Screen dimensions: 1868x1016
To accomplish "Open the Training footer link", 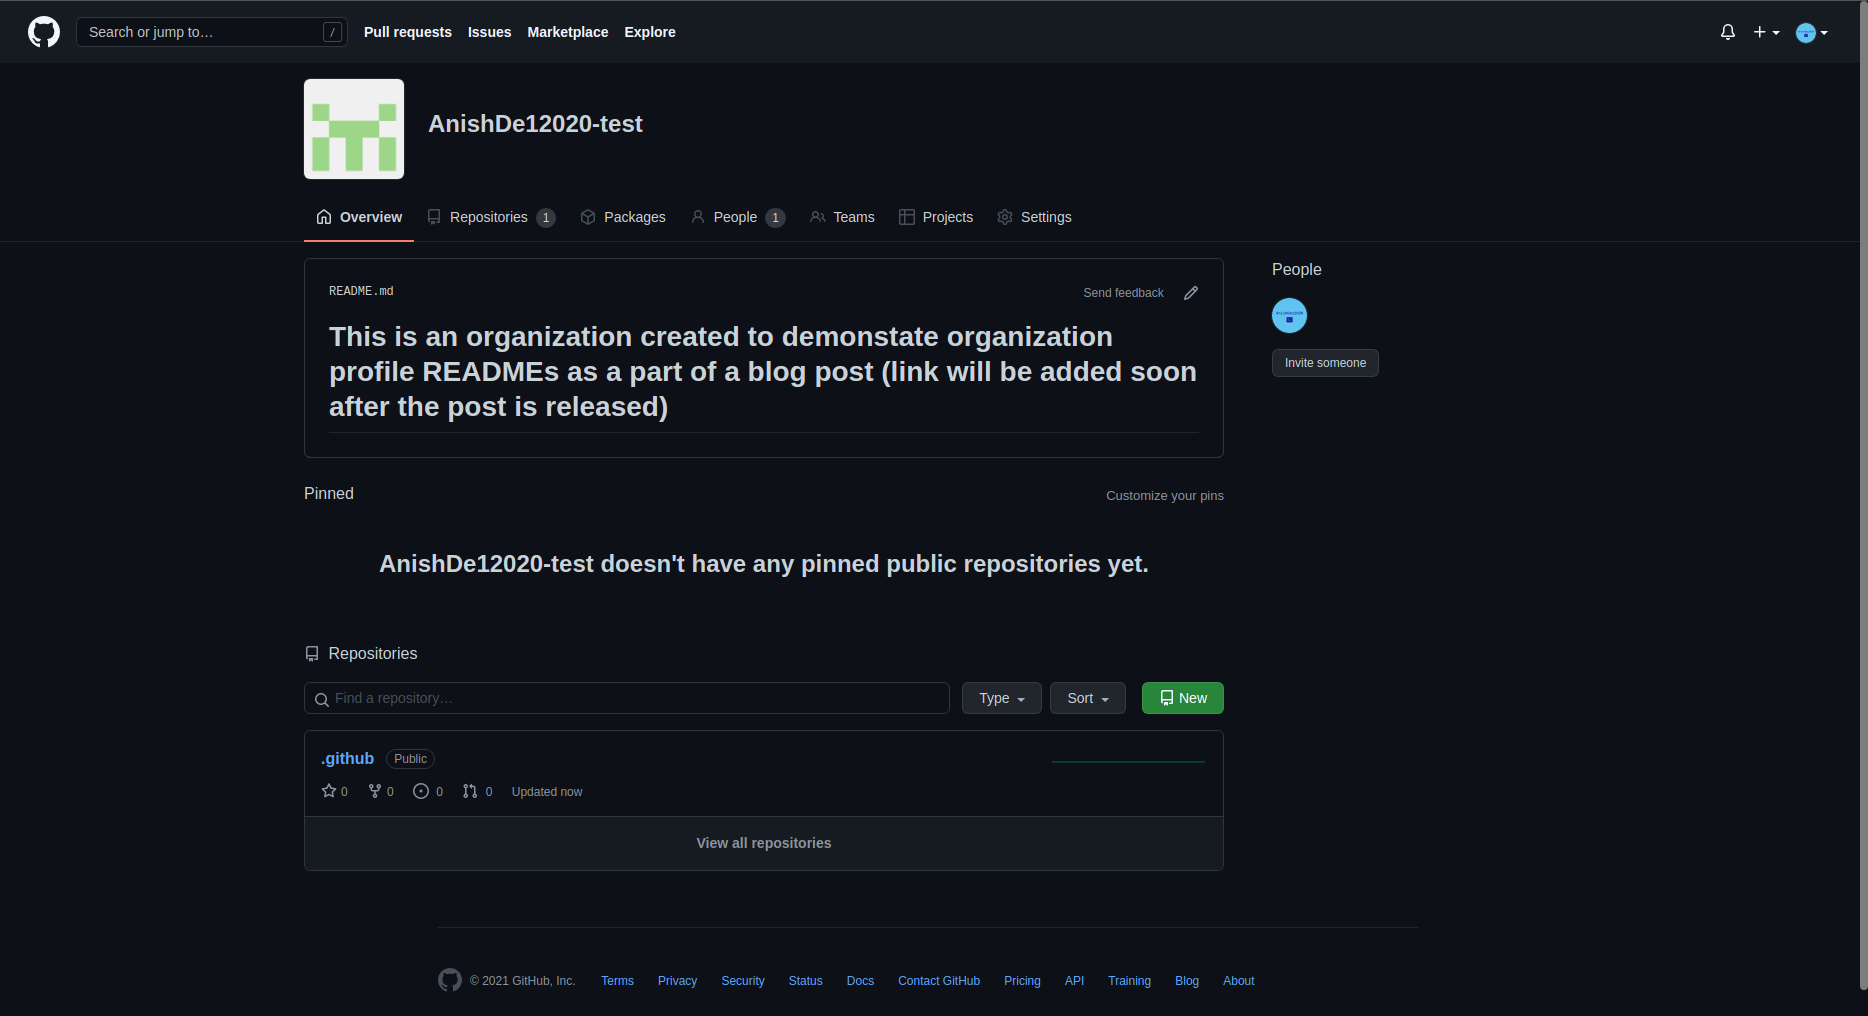I will pyautogui.click(x=1129, y=981).
